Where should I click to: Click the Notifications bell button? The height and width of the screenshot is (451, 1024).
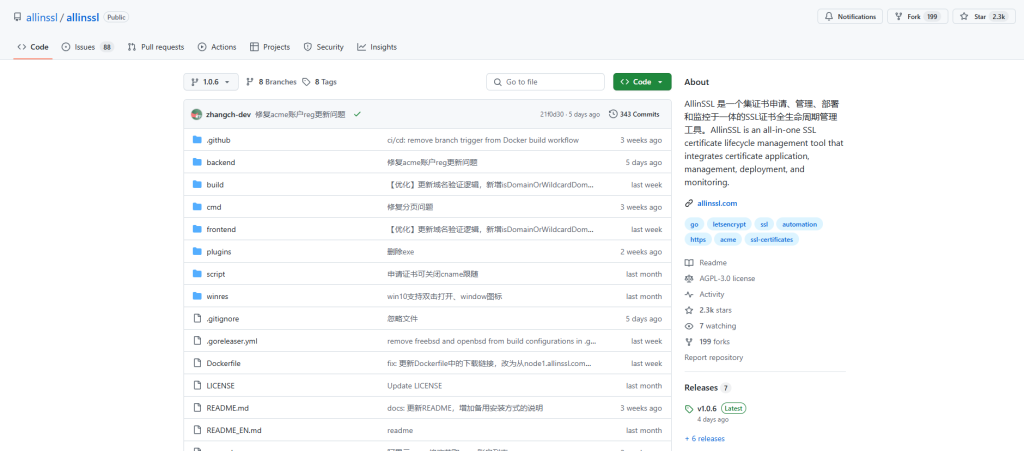click(x=850, y=17)
